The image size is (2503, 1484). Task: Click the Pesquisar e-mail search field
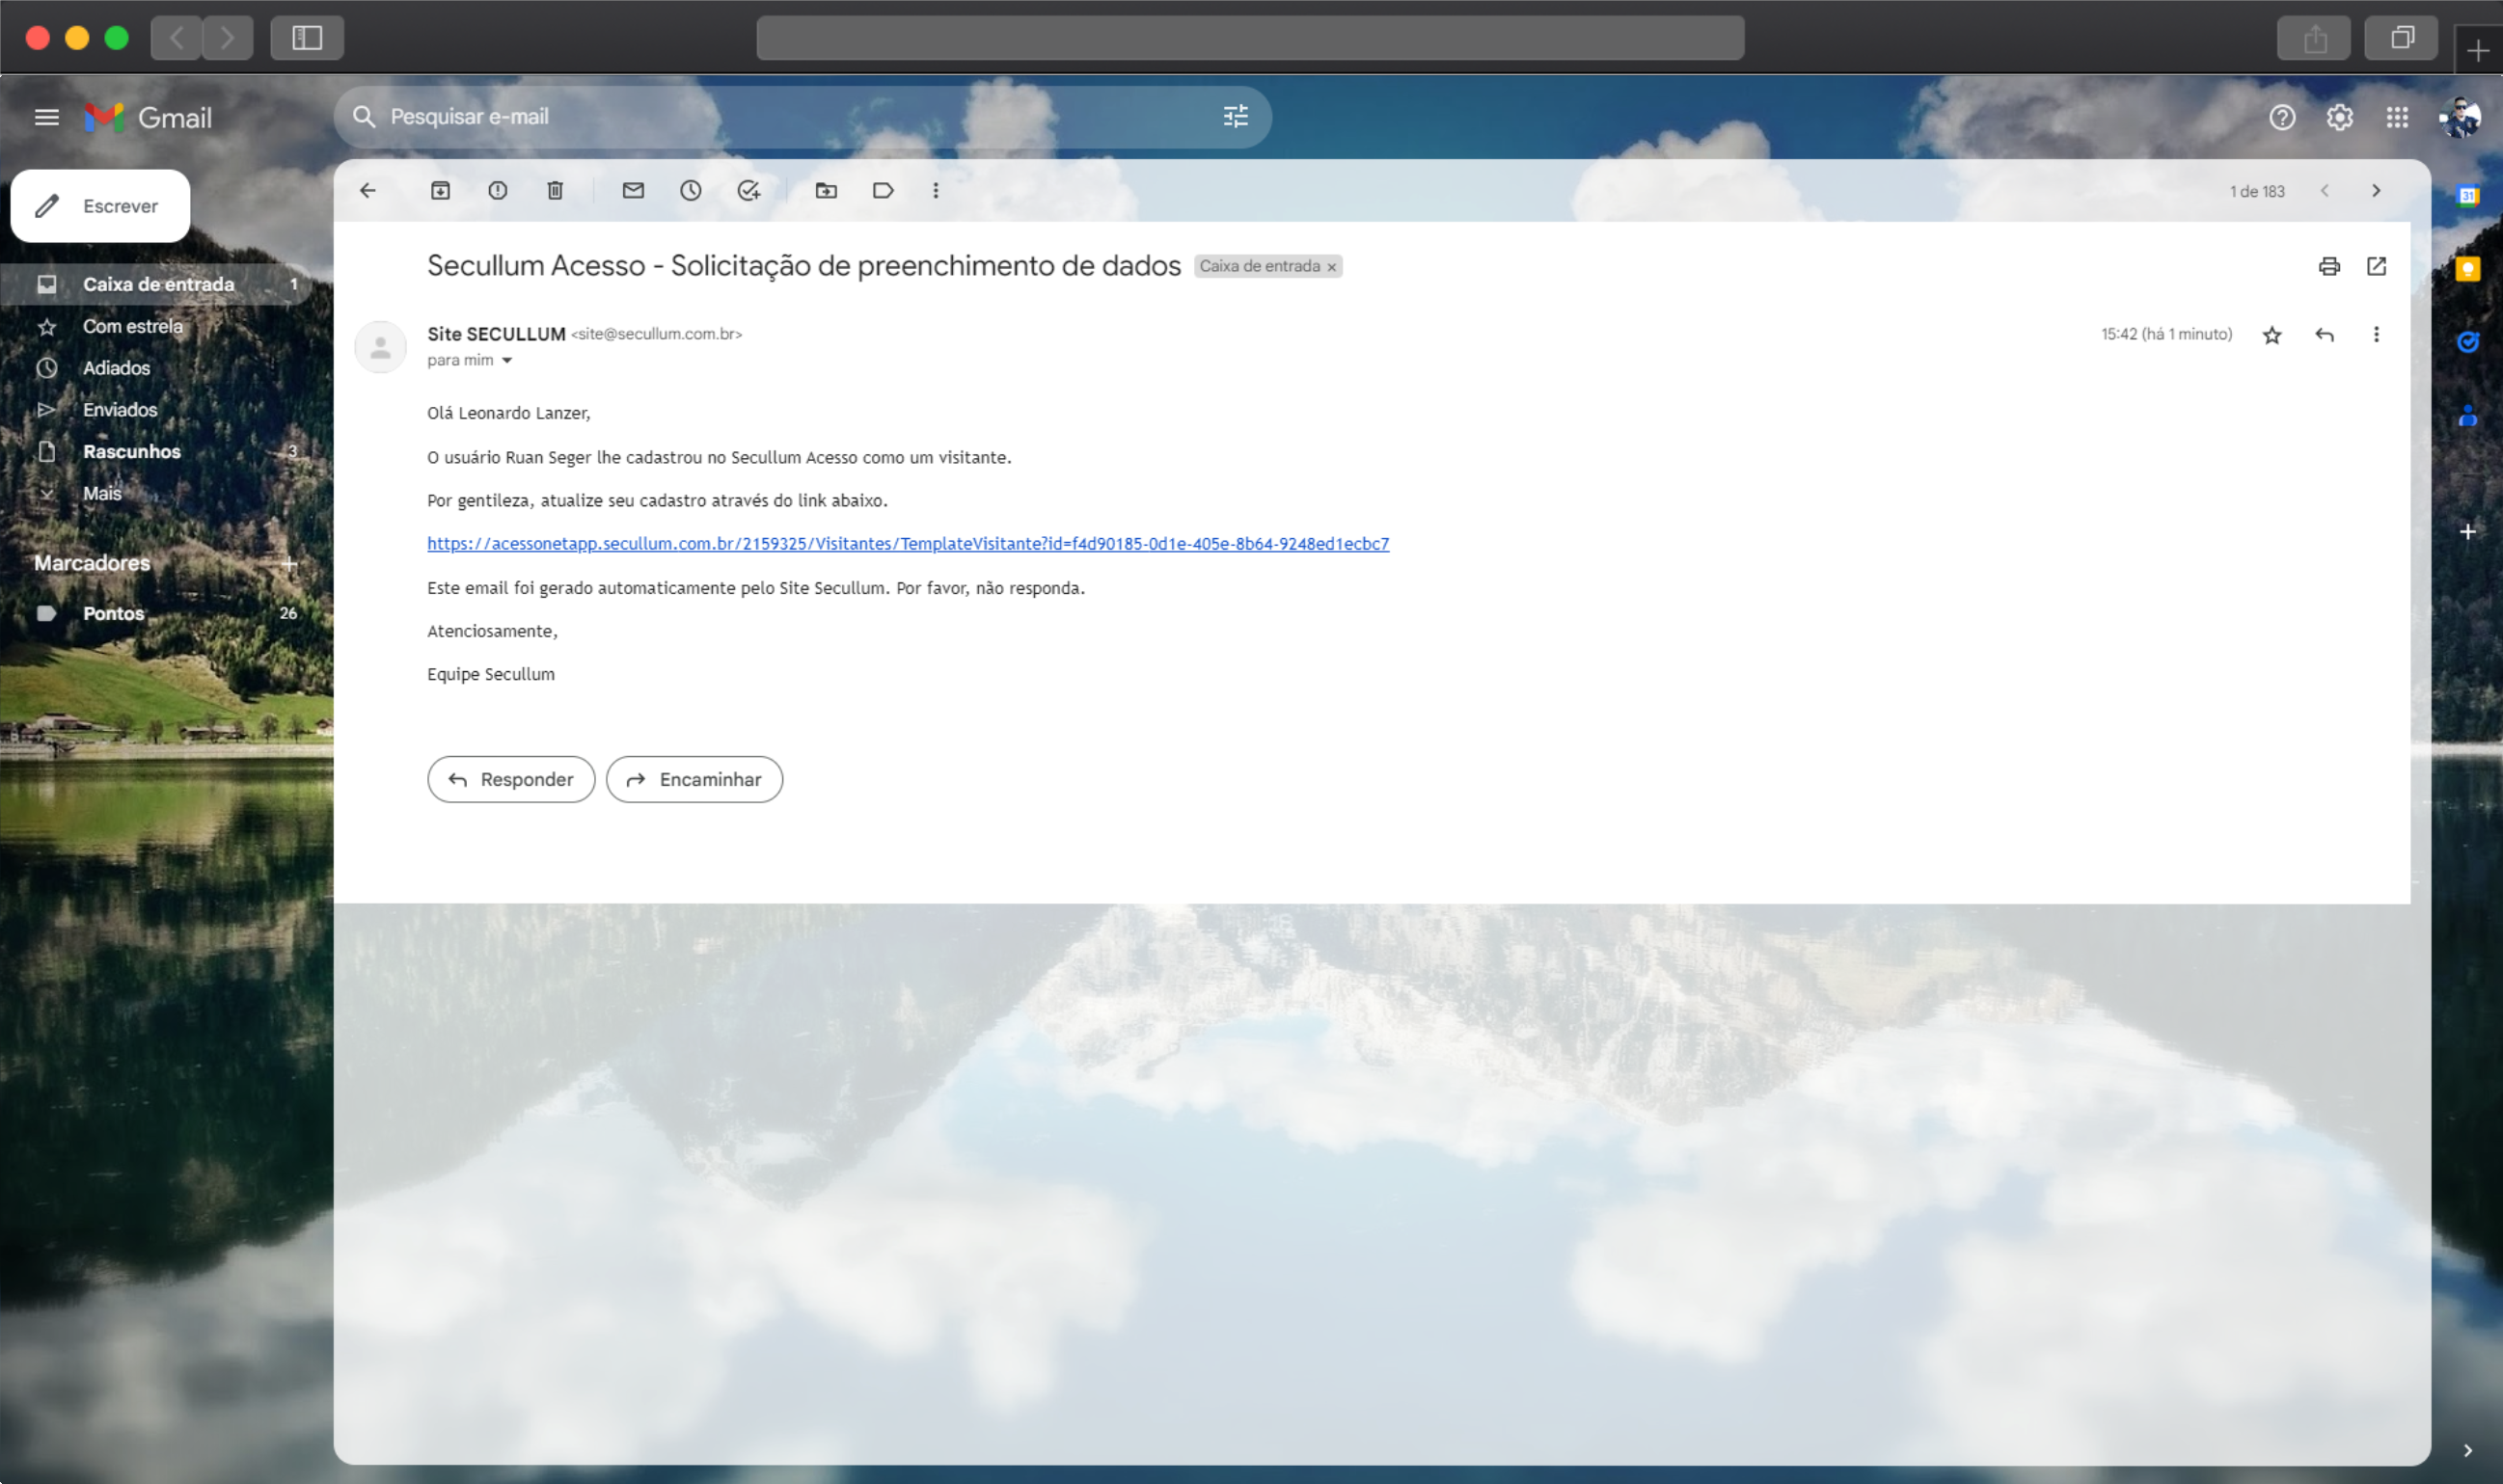780,117
